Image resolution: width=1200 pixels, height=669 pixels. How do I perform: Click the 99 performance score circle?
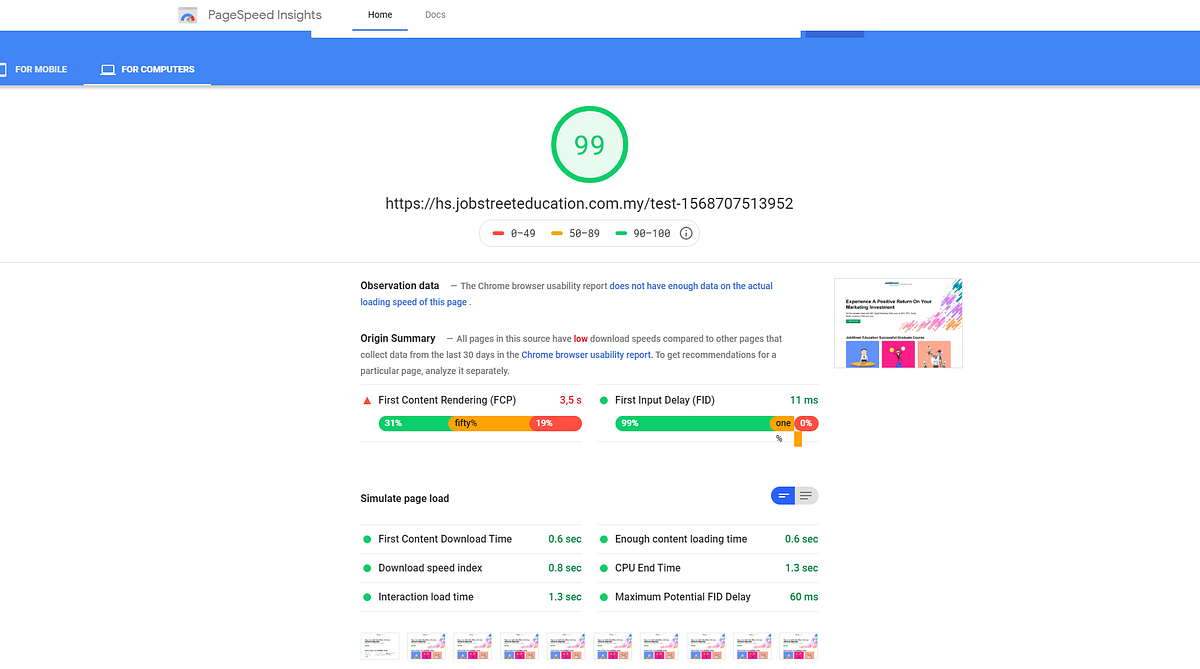pyautogui.click(x=589, y=144)
